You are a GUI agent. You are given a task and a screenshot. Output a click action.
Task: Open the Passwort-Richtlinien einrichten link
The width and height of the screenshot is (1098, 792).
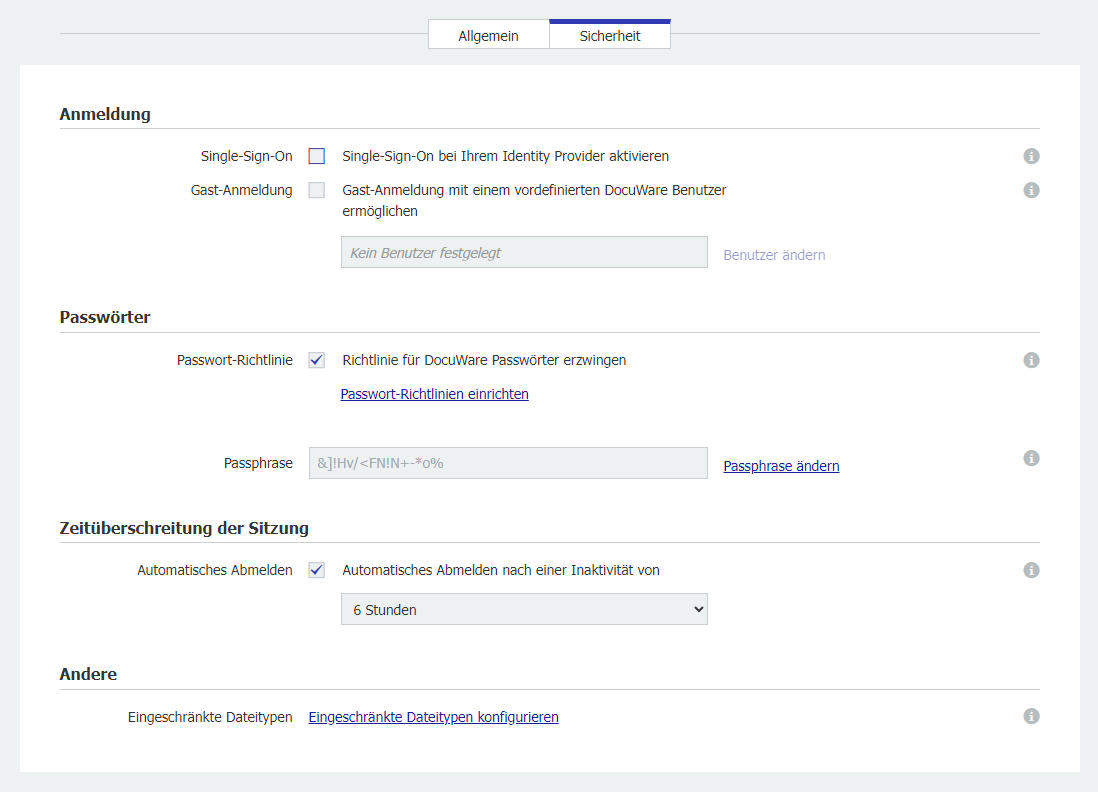tap(434, 394)
